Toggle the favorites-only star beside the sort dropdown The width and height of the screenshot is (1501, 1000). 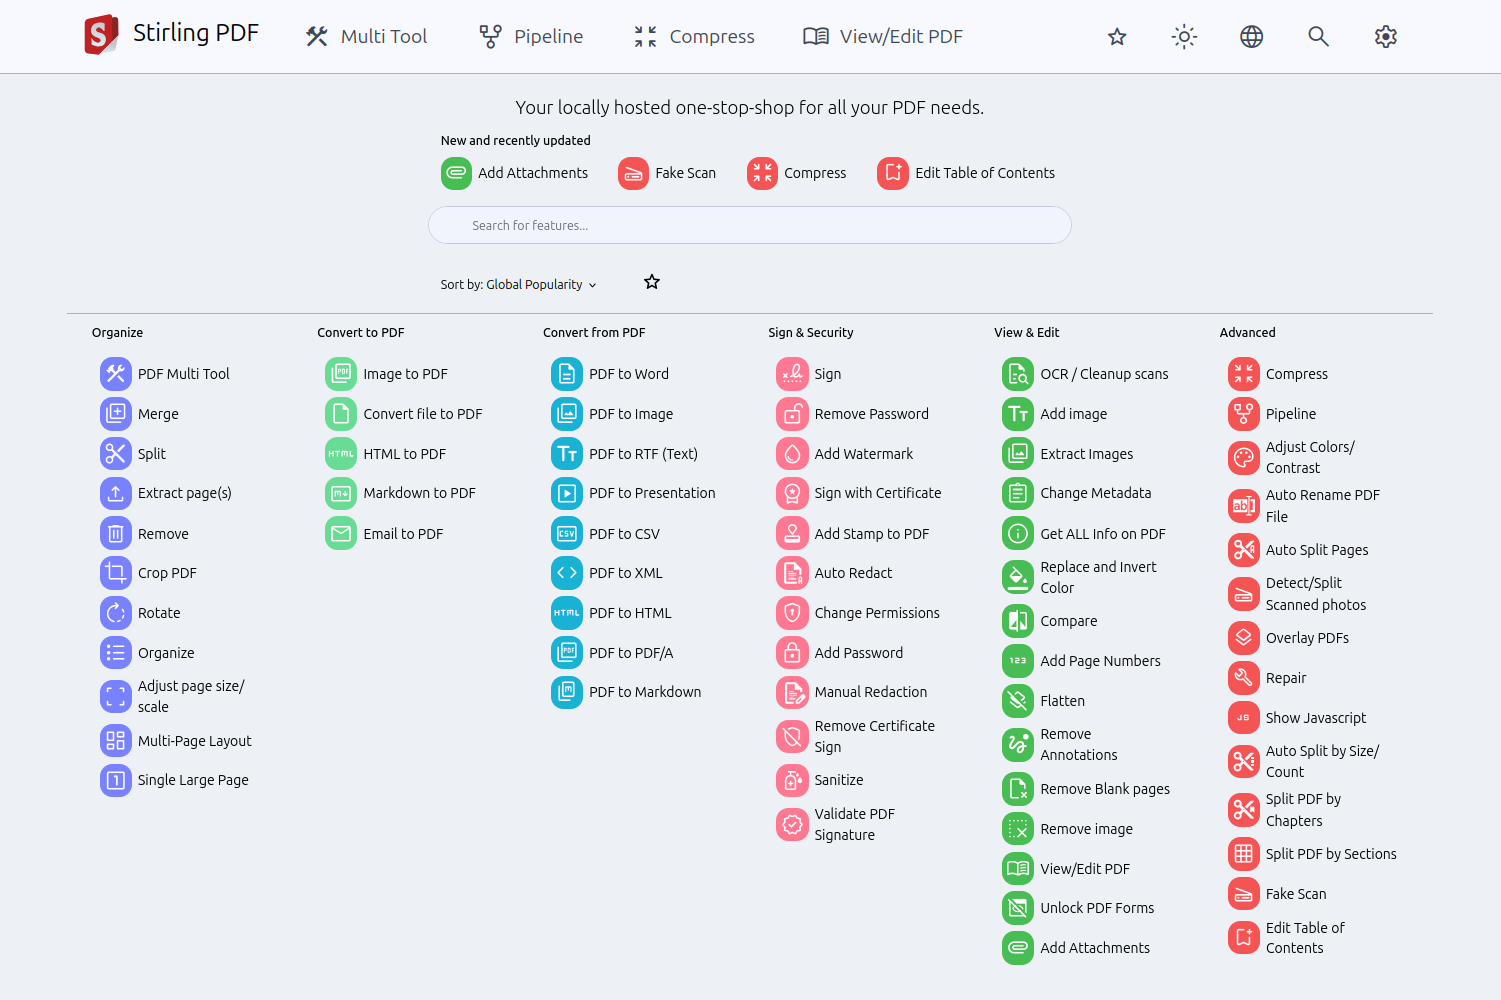[x=652, y=282]
